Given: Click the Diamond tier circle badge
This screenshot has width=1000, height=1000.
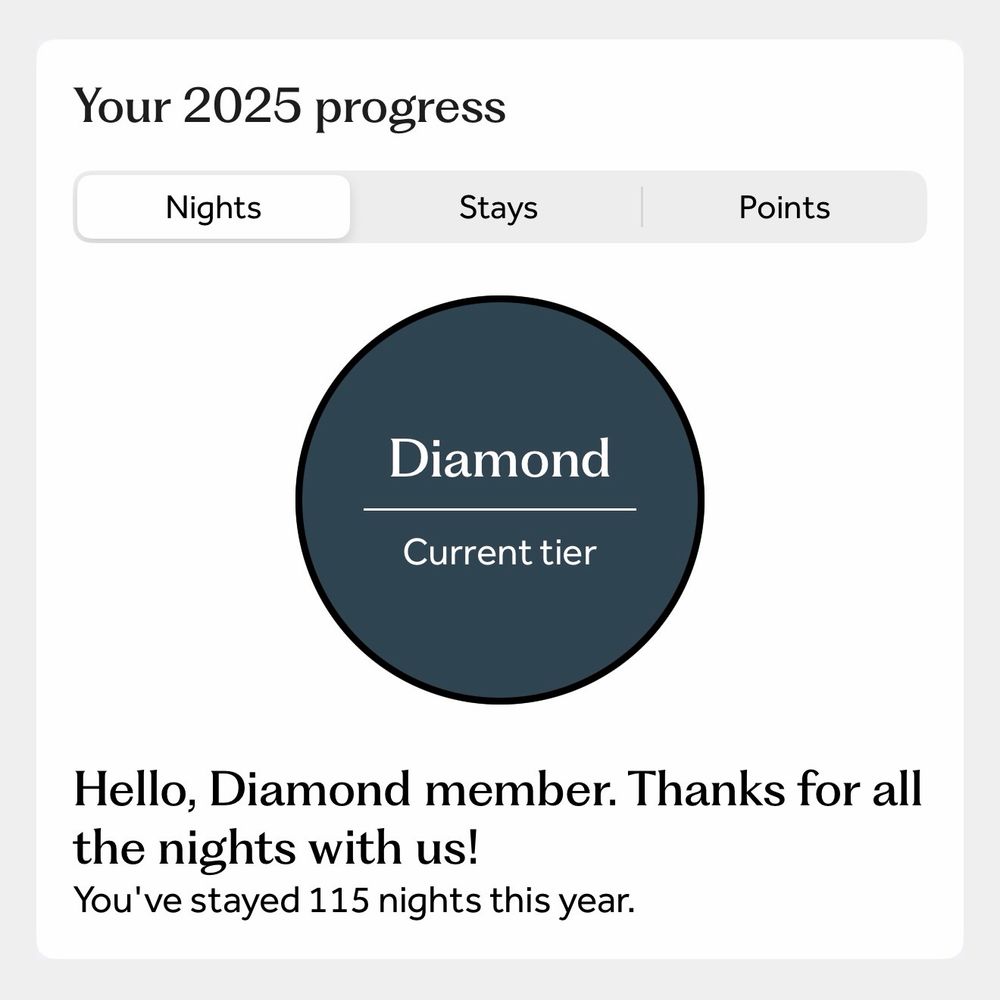Looking at the screenshot, I should click(x=500, y=500).
